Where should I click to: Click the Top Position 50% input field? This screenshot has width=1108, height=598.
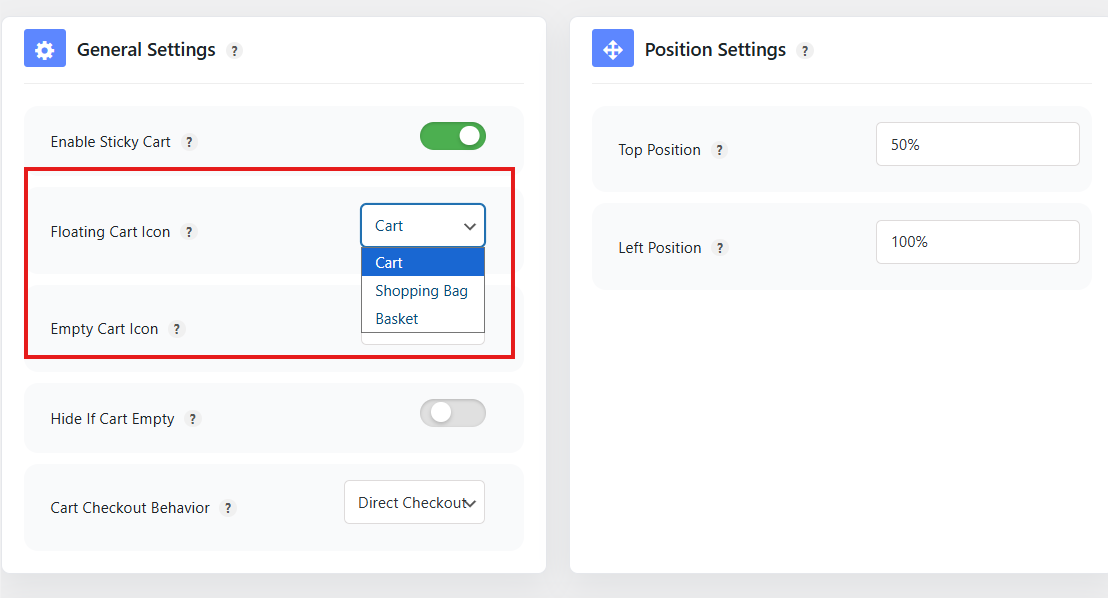(x=978, y=144)
